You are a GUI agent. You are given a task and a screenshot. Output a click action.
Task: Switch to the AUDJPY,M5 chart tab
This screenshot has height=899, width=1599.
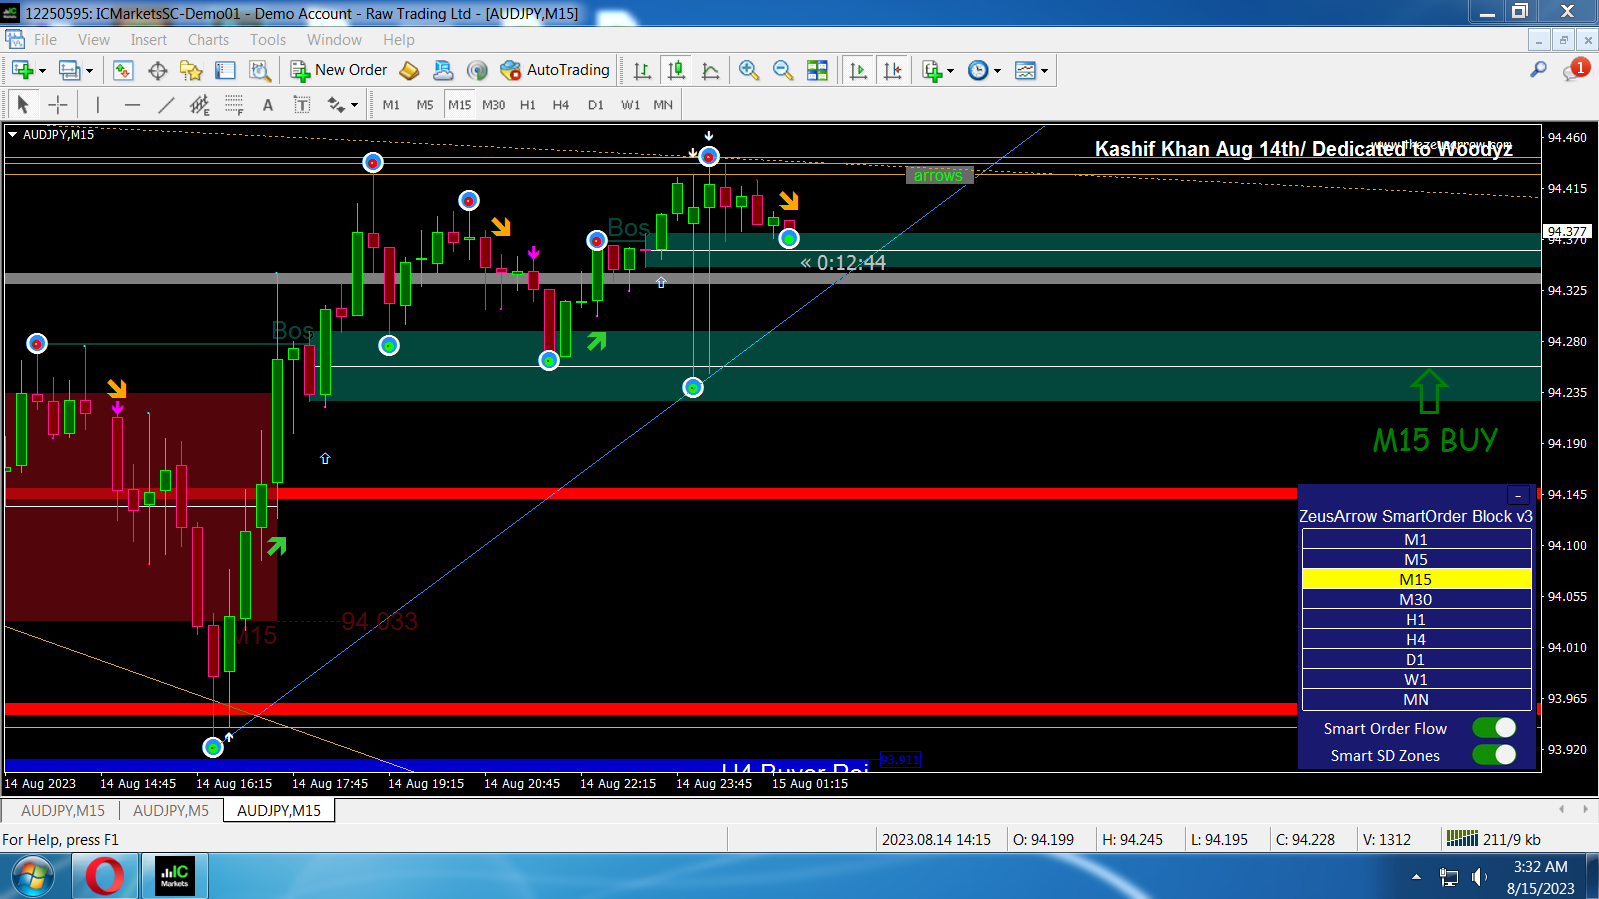(171, 811)
